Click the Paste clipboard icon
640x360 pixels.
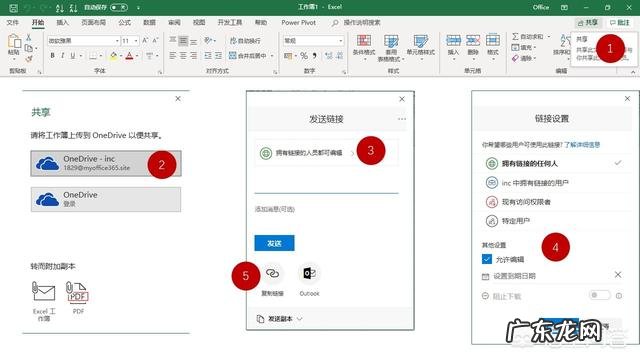pos(14,42)
